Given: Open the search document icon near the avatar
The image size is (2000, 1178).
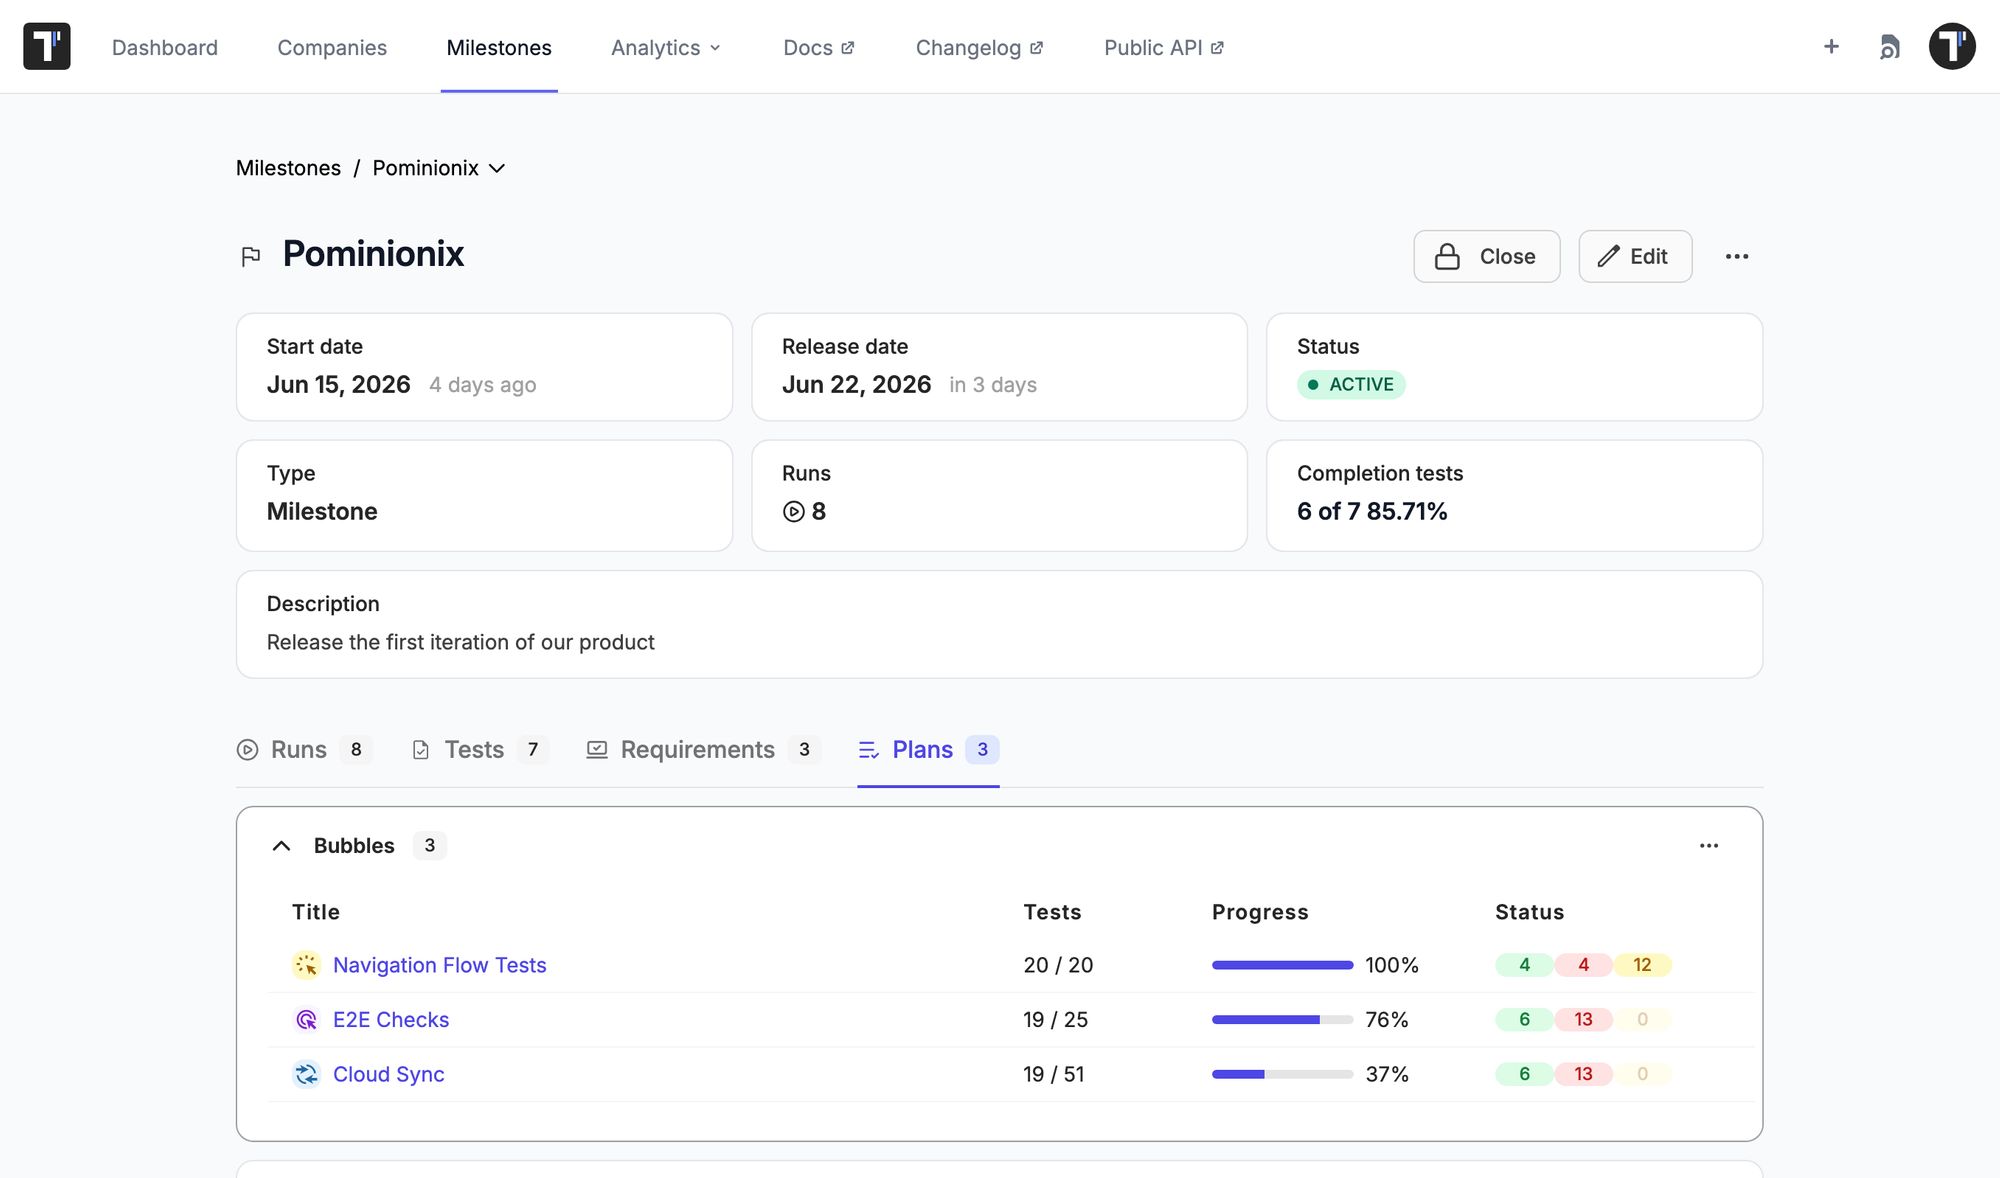Looking at the screenshot, I should [1889, 47].
